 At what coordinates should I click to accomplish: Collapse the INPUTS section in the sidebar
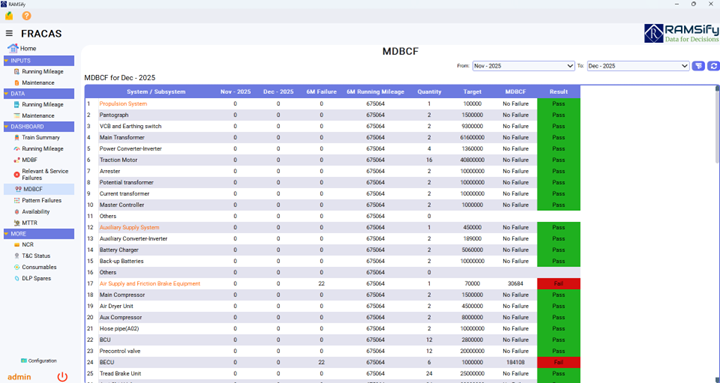pyautogui.click(x=39, y=61)
